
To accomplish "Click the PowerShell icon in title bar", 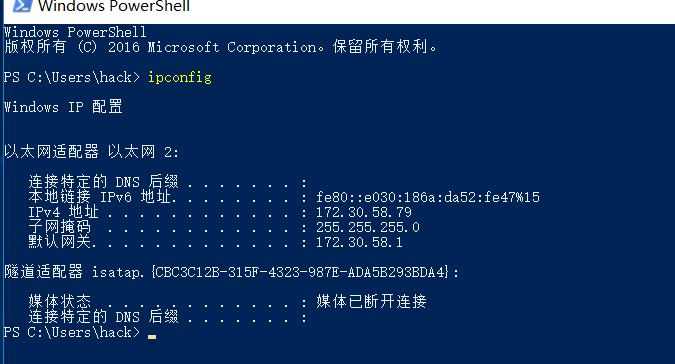I will [22, 6].
